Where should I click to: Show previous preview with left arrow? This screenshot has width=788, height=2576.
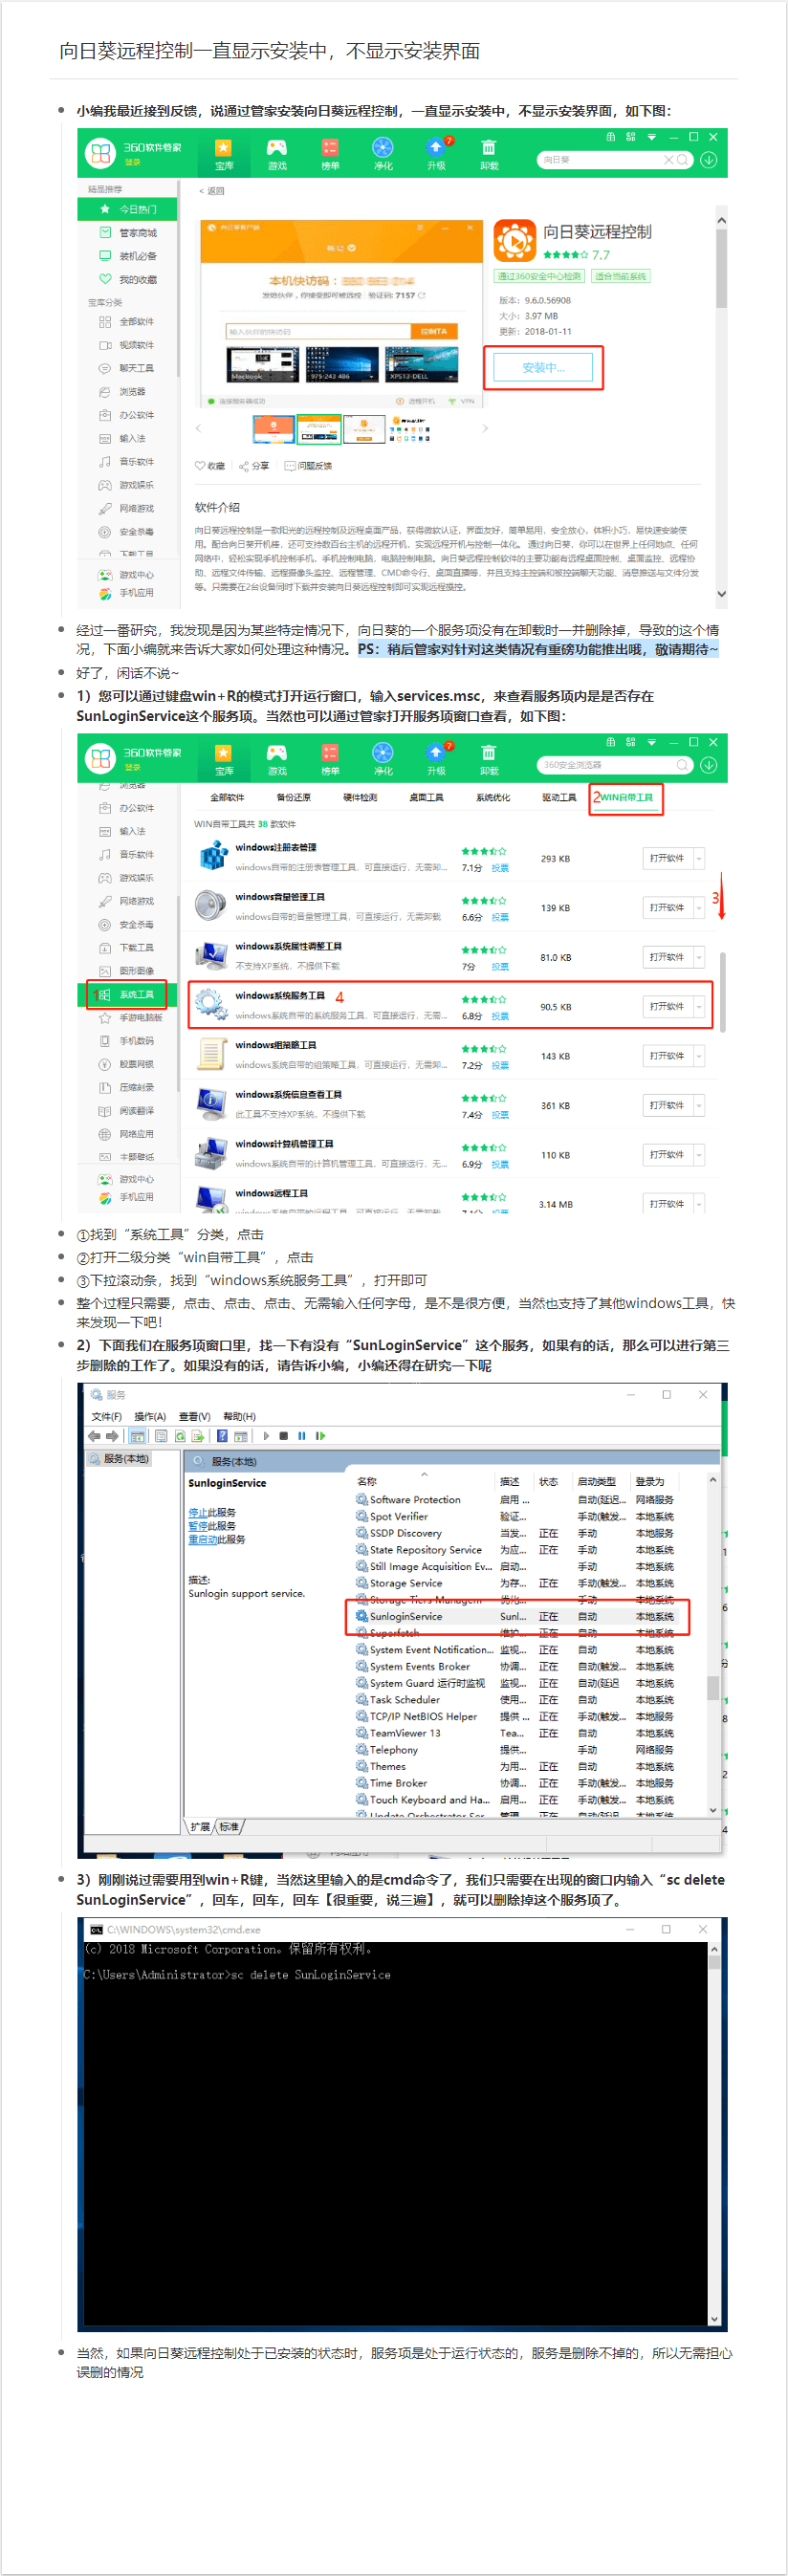coord(198,429)
